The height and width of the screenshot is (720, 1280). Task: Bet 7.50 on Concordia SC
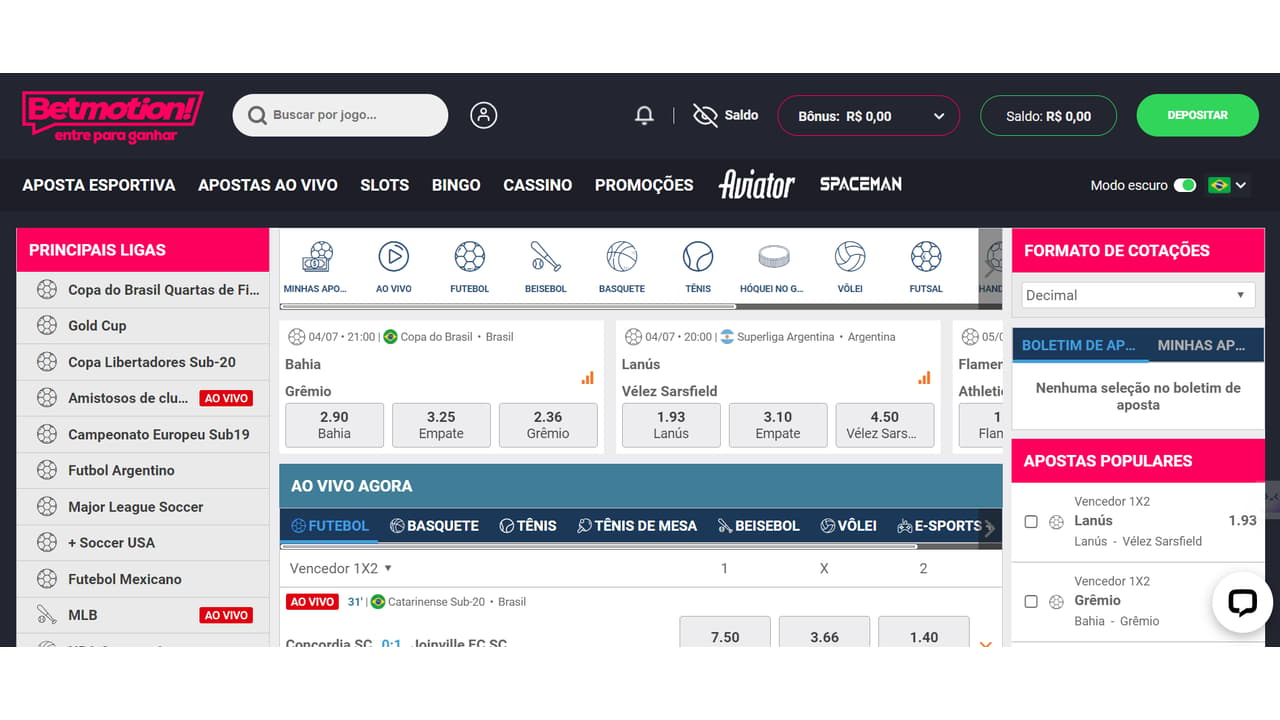click(x=725, y=632)
